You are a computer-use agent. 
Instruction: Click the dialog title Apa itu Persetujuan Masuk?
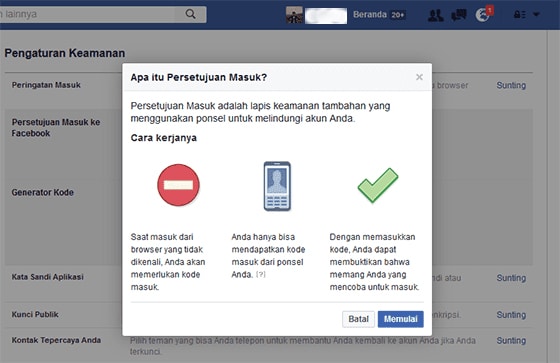pyautogui.click(x=199, y=77)
